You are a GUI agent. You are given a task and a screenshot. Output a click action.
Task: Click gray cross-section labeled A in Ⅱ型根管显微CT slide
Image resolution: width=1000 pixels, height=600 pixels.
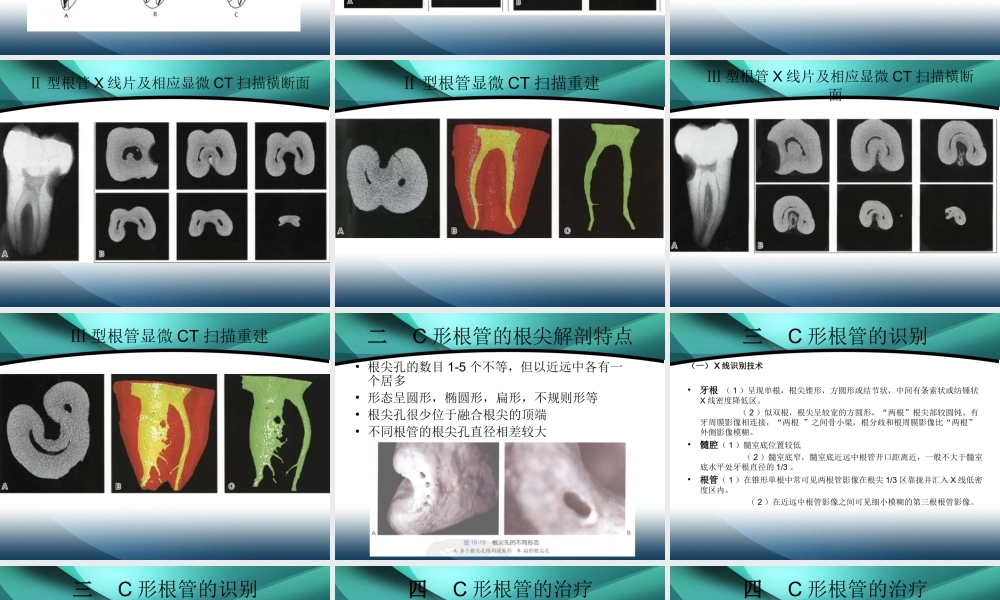pyautogui.click(x=388, y=179)
